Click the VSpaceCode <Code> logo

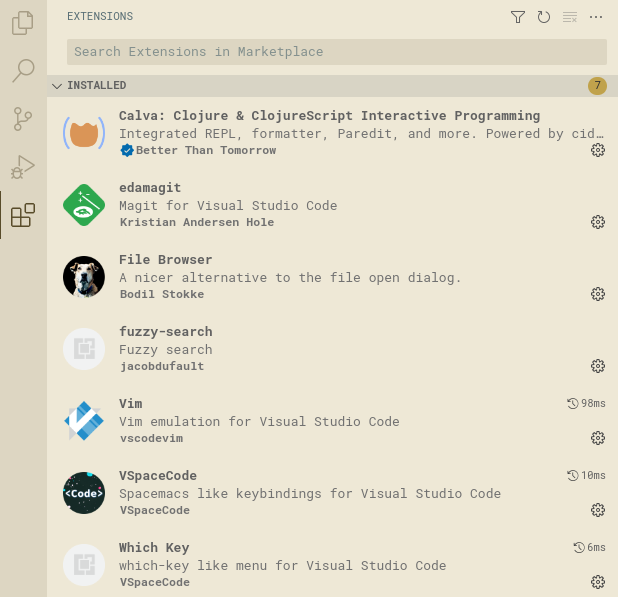(x=84, y=493)
